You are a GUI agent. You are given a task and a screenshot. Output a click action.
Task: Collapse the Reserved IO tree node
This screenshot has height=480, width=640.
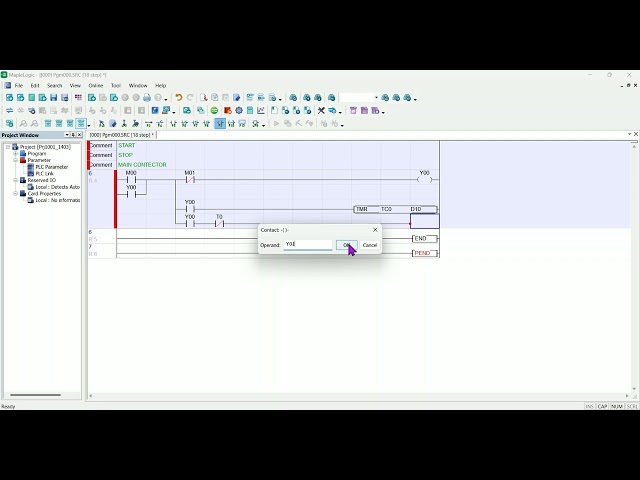(16, 180)
